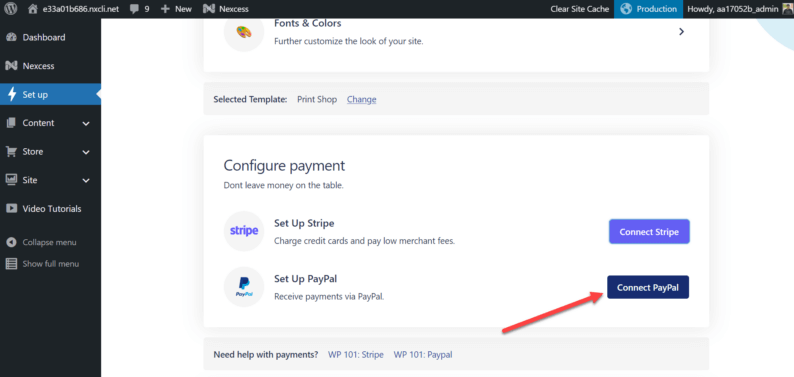Open the Content menu label
Viewport: 794px width, 377px height.
coord(38,123)
